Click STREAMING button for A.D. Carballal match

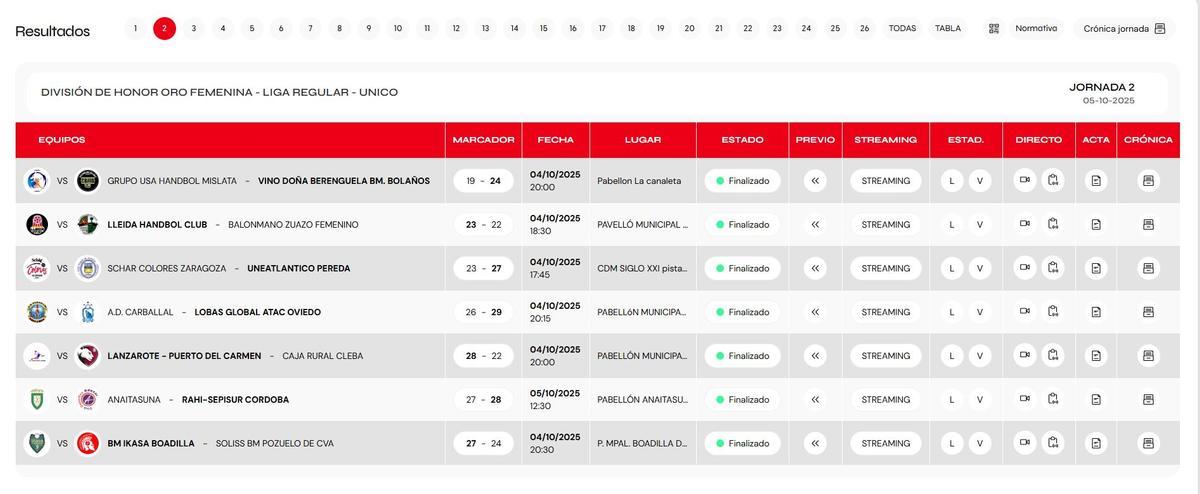(886, 312)
